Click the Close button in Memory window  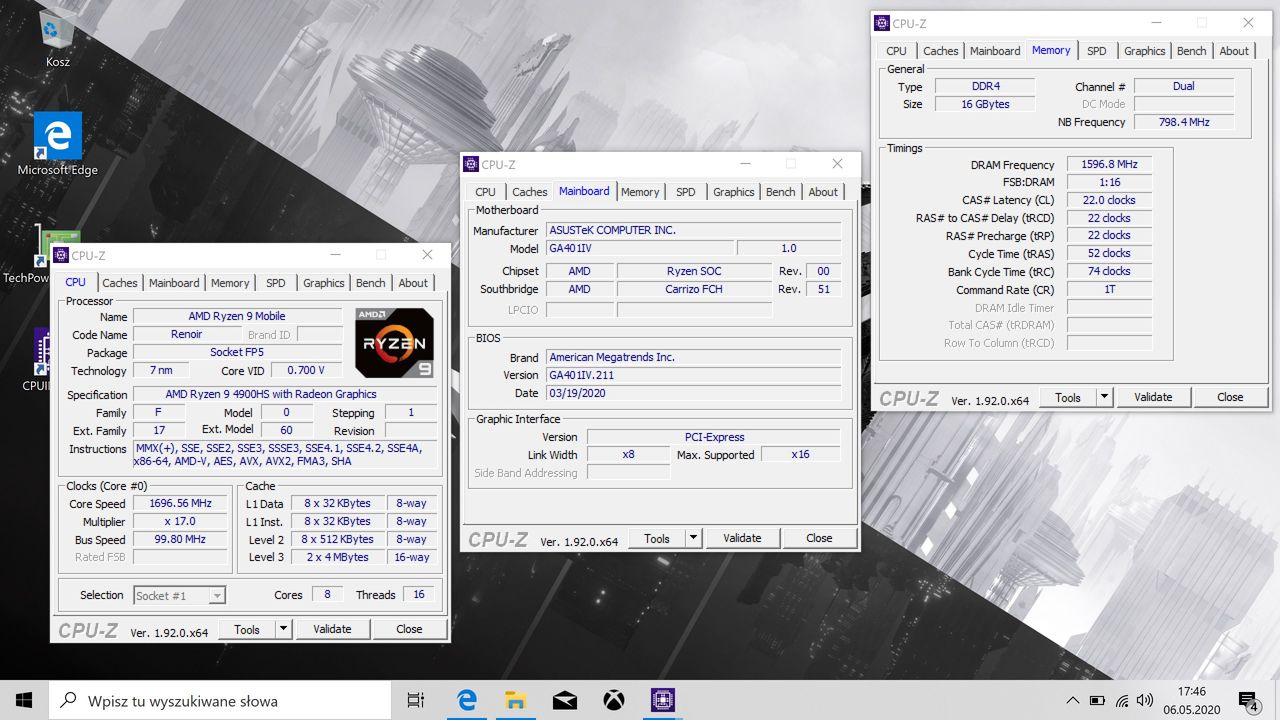[x=1230, y=397]
